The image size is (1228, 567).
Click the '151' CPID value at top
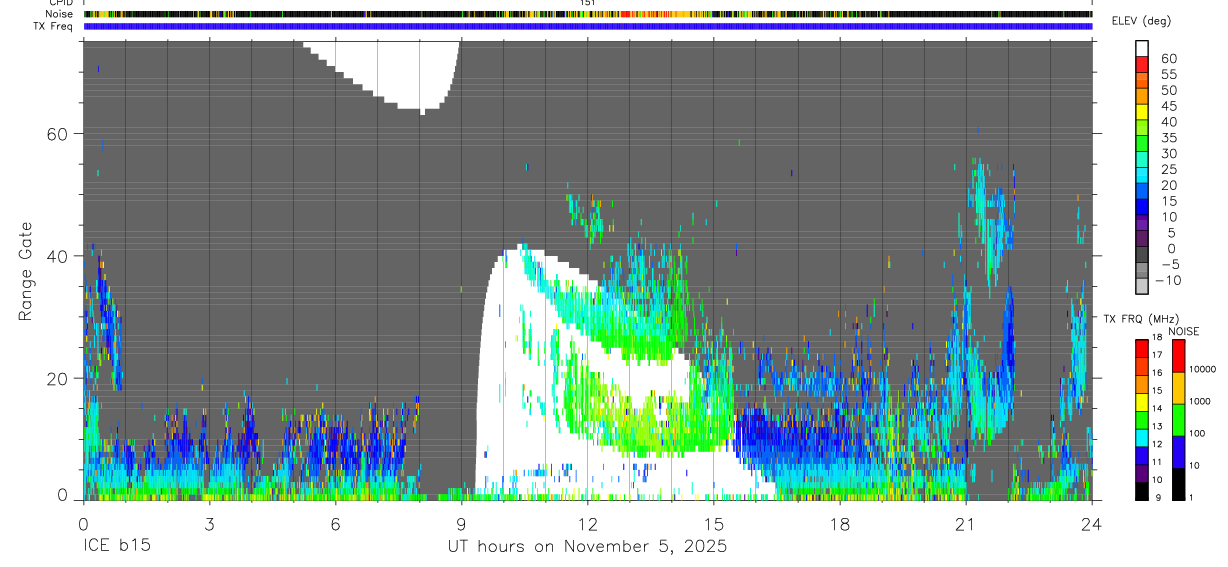pos(588,3)
